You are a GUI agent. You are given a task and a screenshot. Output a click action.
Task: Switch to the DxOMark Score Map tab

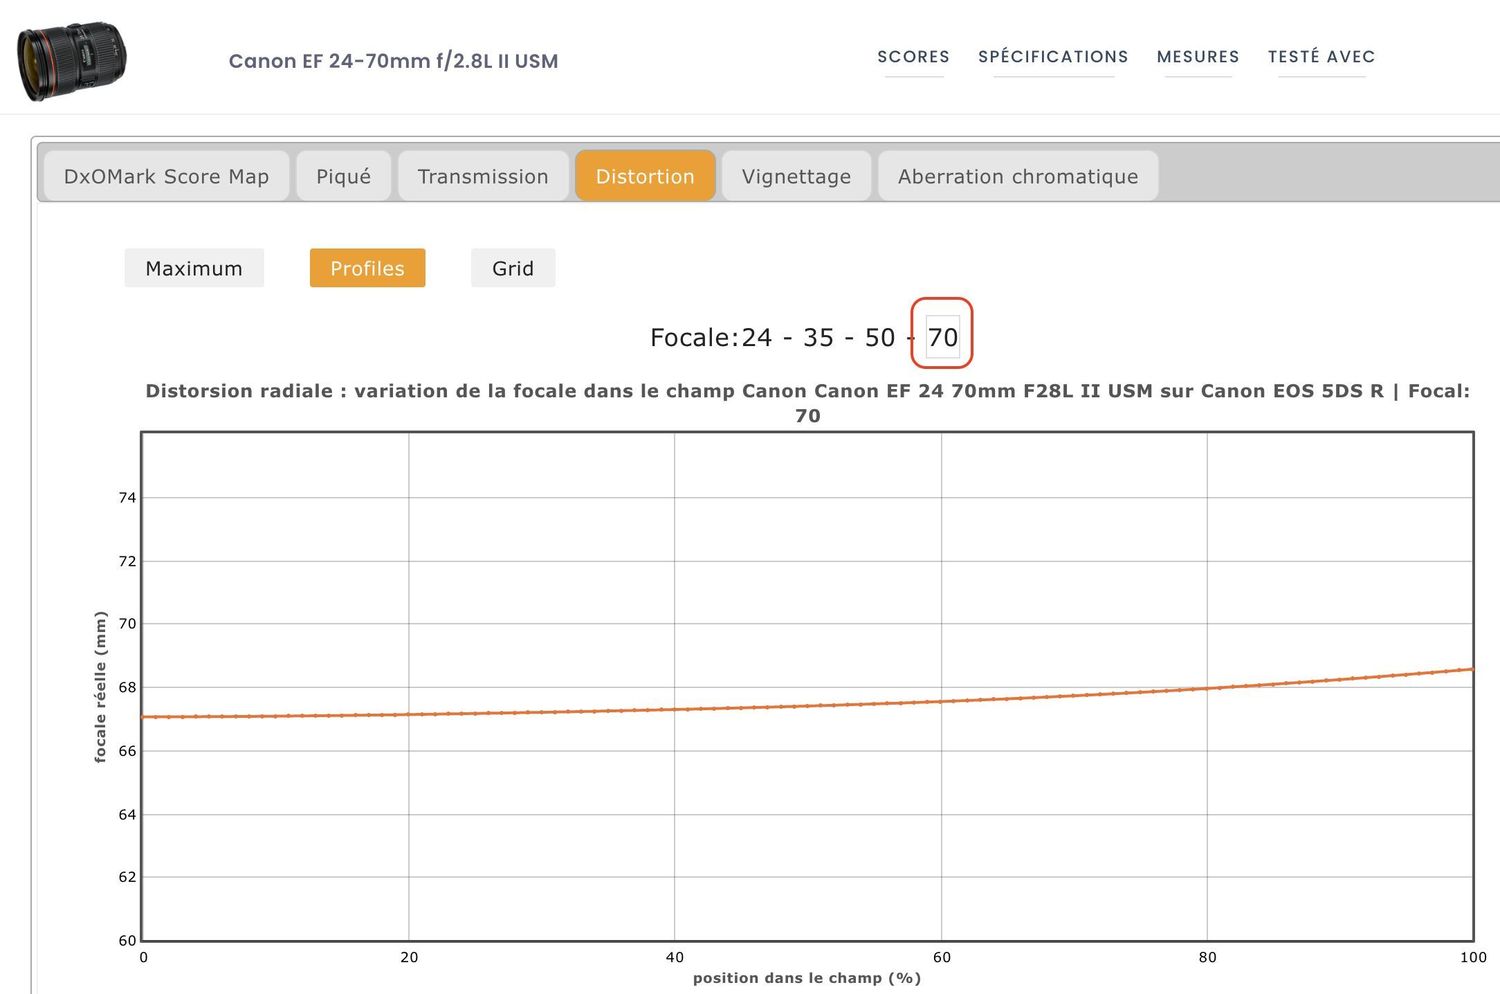(166, 176)
